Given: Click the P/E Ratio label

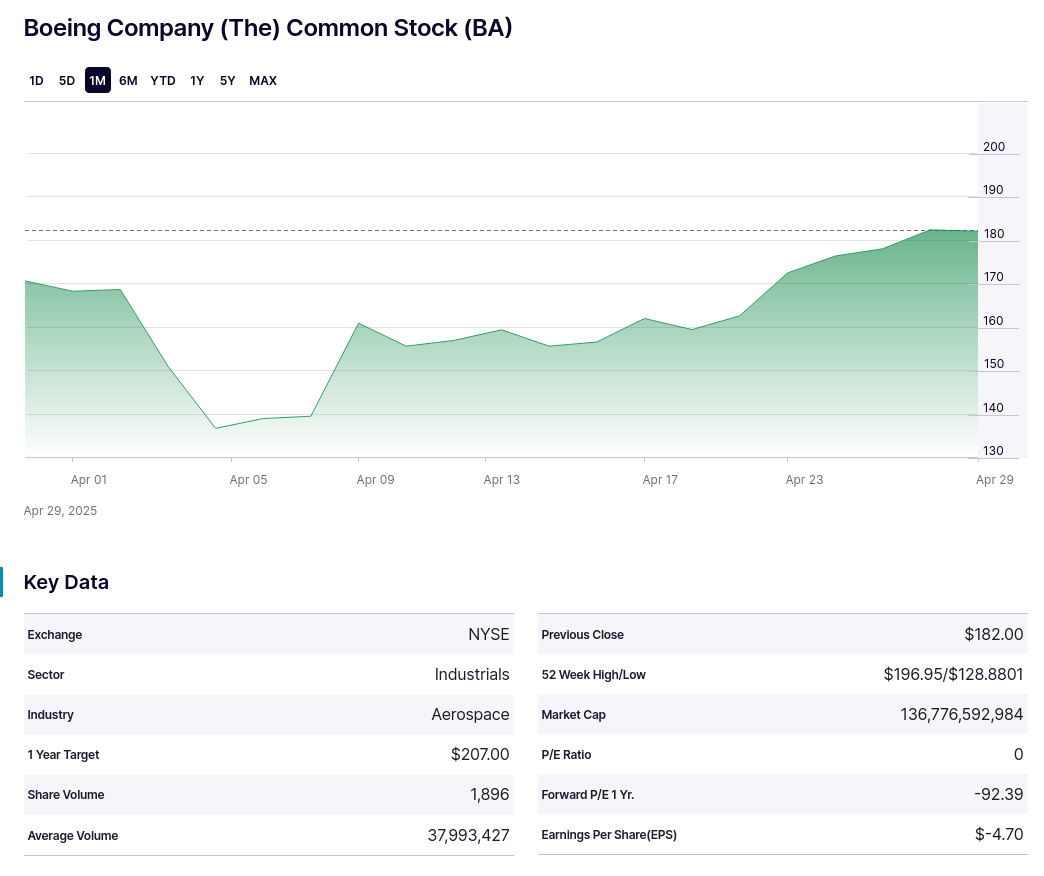Looking at the screenshot, I should pyautogui.click(x=567, y=754).
